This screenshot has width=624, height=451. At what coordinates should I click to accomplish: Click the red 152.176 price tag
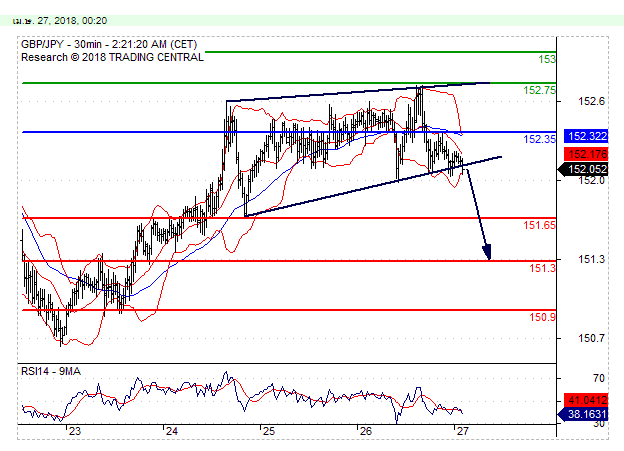click(x=586, y=154)
